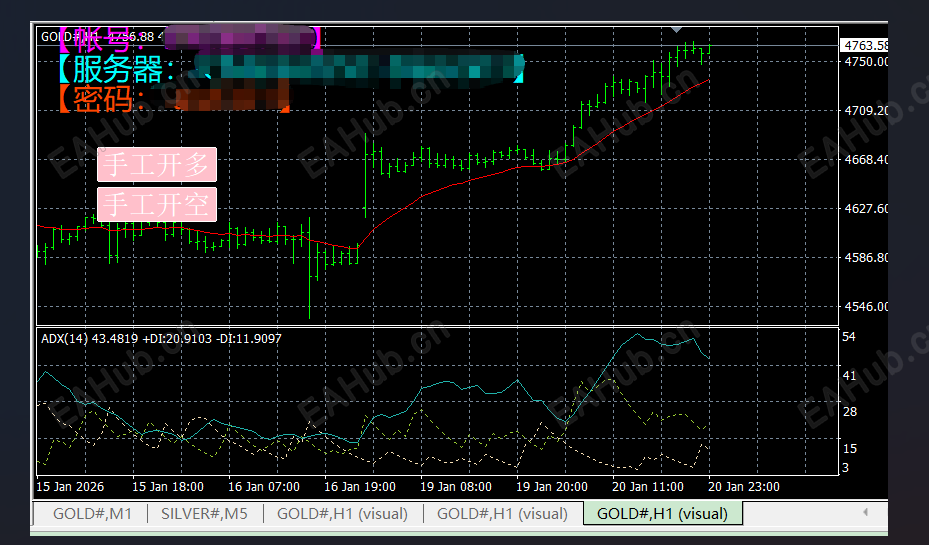Click the ADX scale value 15
Image resolution: width=929 pixels, height=545 pixels.
tap(849, 448)
